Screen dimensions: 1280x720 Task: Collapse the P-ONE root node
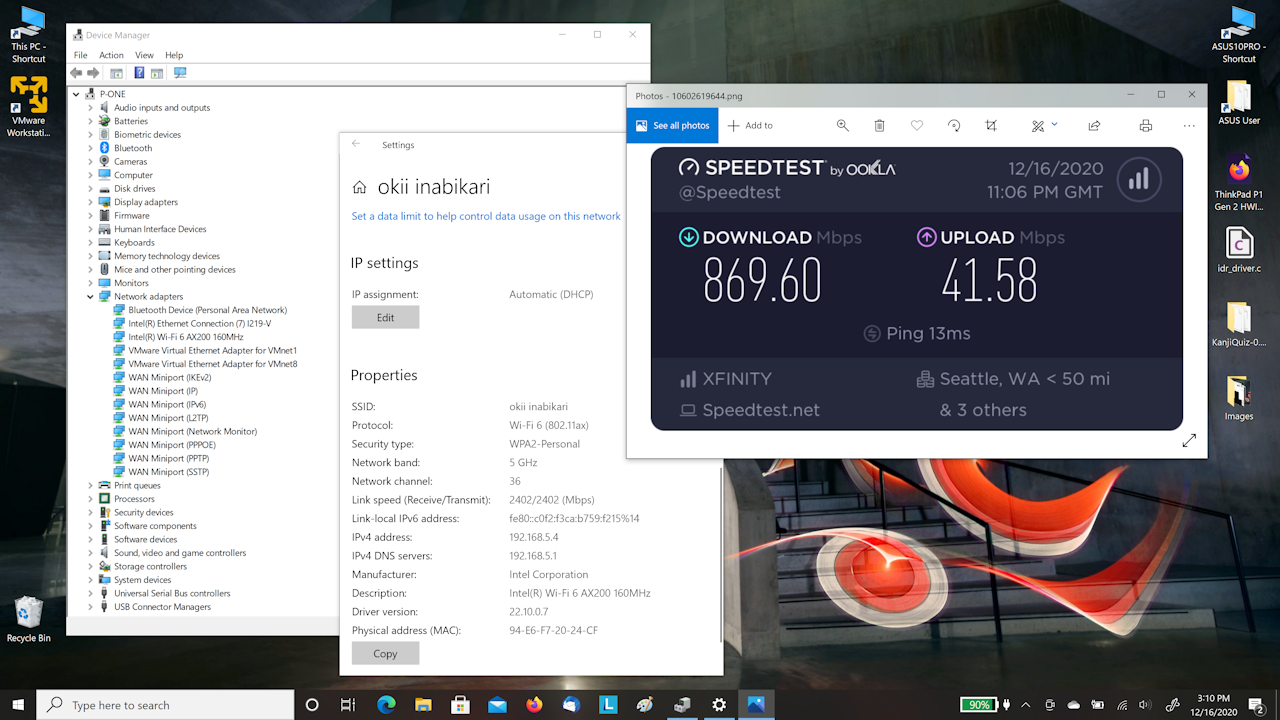tap(77, 94)
